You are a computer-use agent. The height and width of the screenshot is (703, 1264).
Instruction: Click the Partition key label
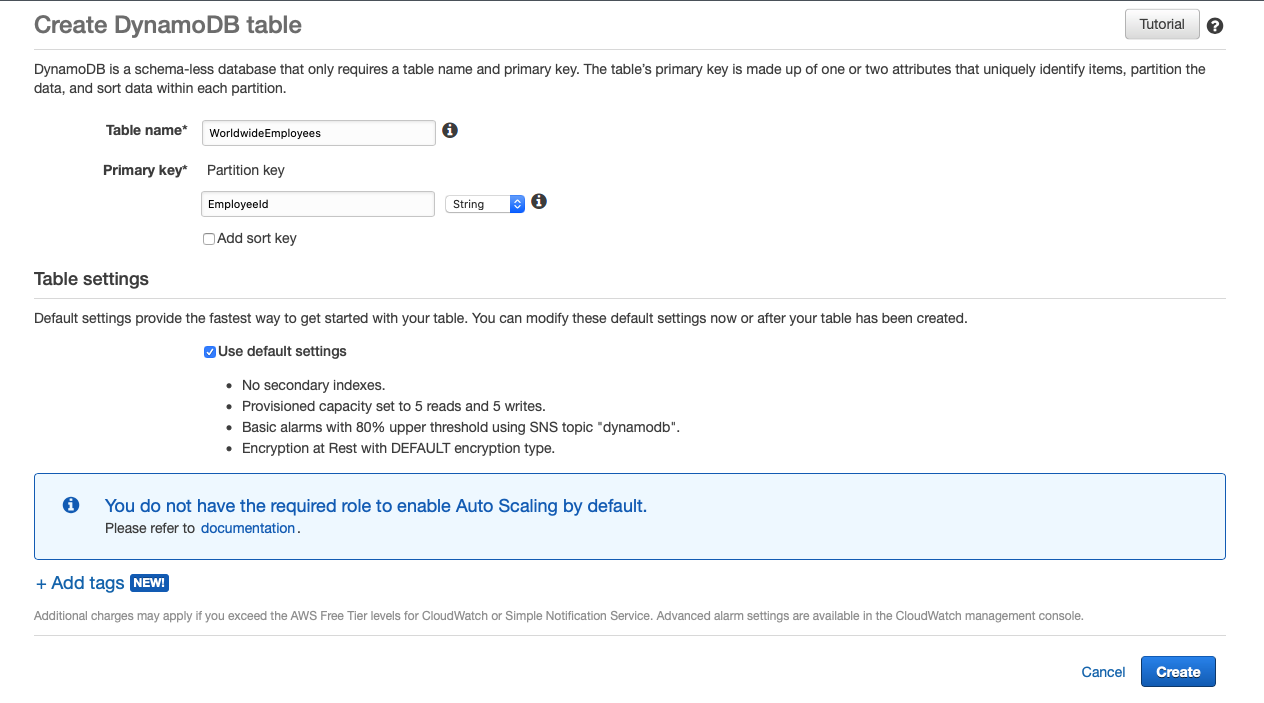point(246,170)
